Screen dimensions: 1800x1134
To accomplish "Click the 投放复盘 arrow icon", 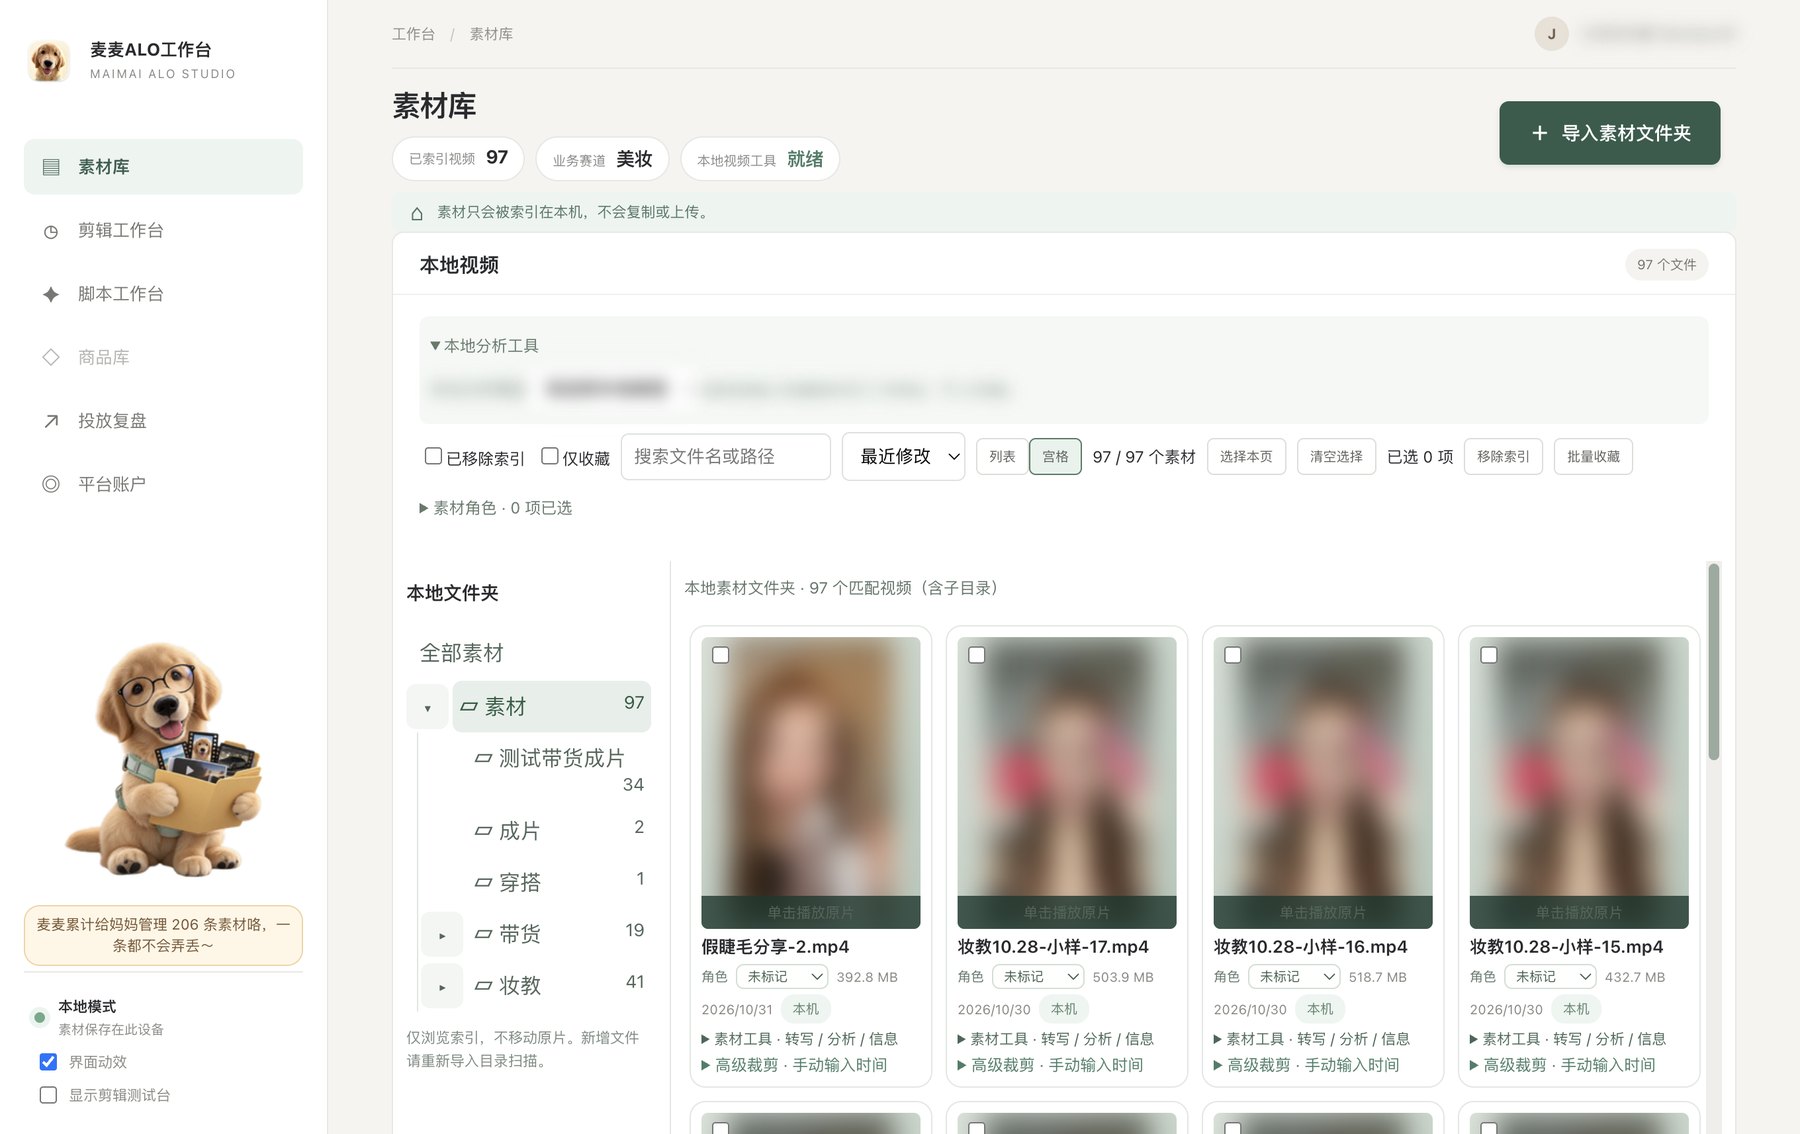I will (x=51, y=421).
